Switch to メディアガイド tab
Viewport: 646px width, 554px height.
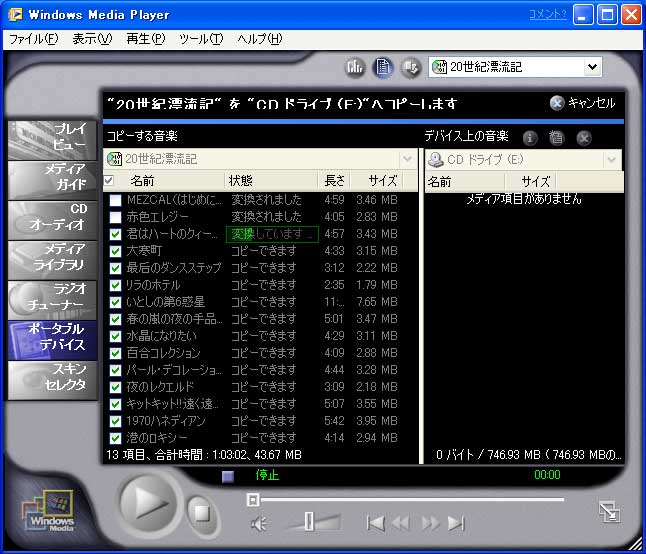click(52, 180)
